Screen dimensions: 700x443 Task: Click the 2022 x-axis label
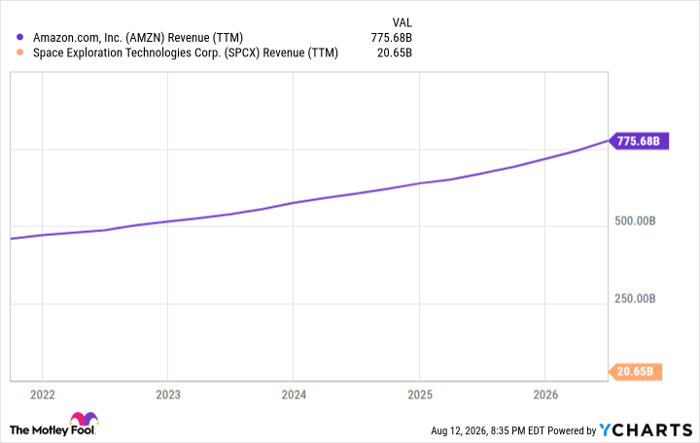pyautogui.click(x=42, y=395)
